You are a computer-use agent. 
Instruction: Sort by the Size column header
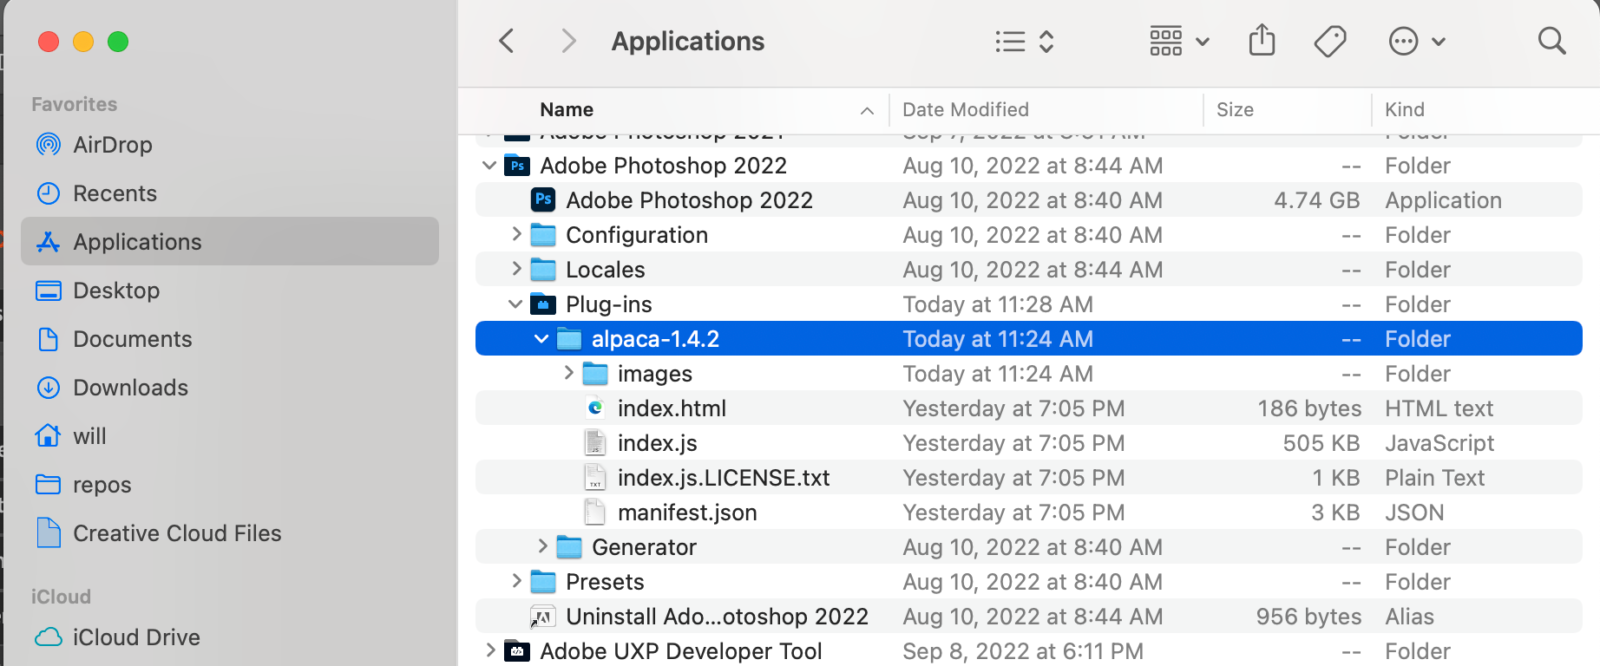pos(1235,110)
